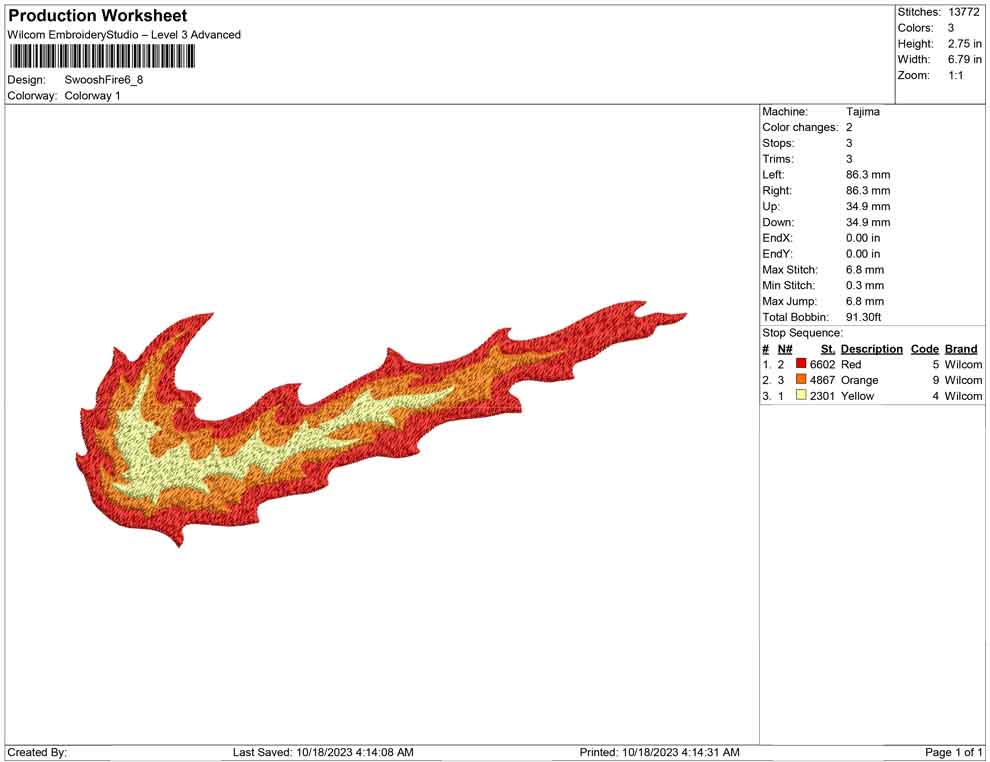Click the stitches count 13772

coord(963,12)
